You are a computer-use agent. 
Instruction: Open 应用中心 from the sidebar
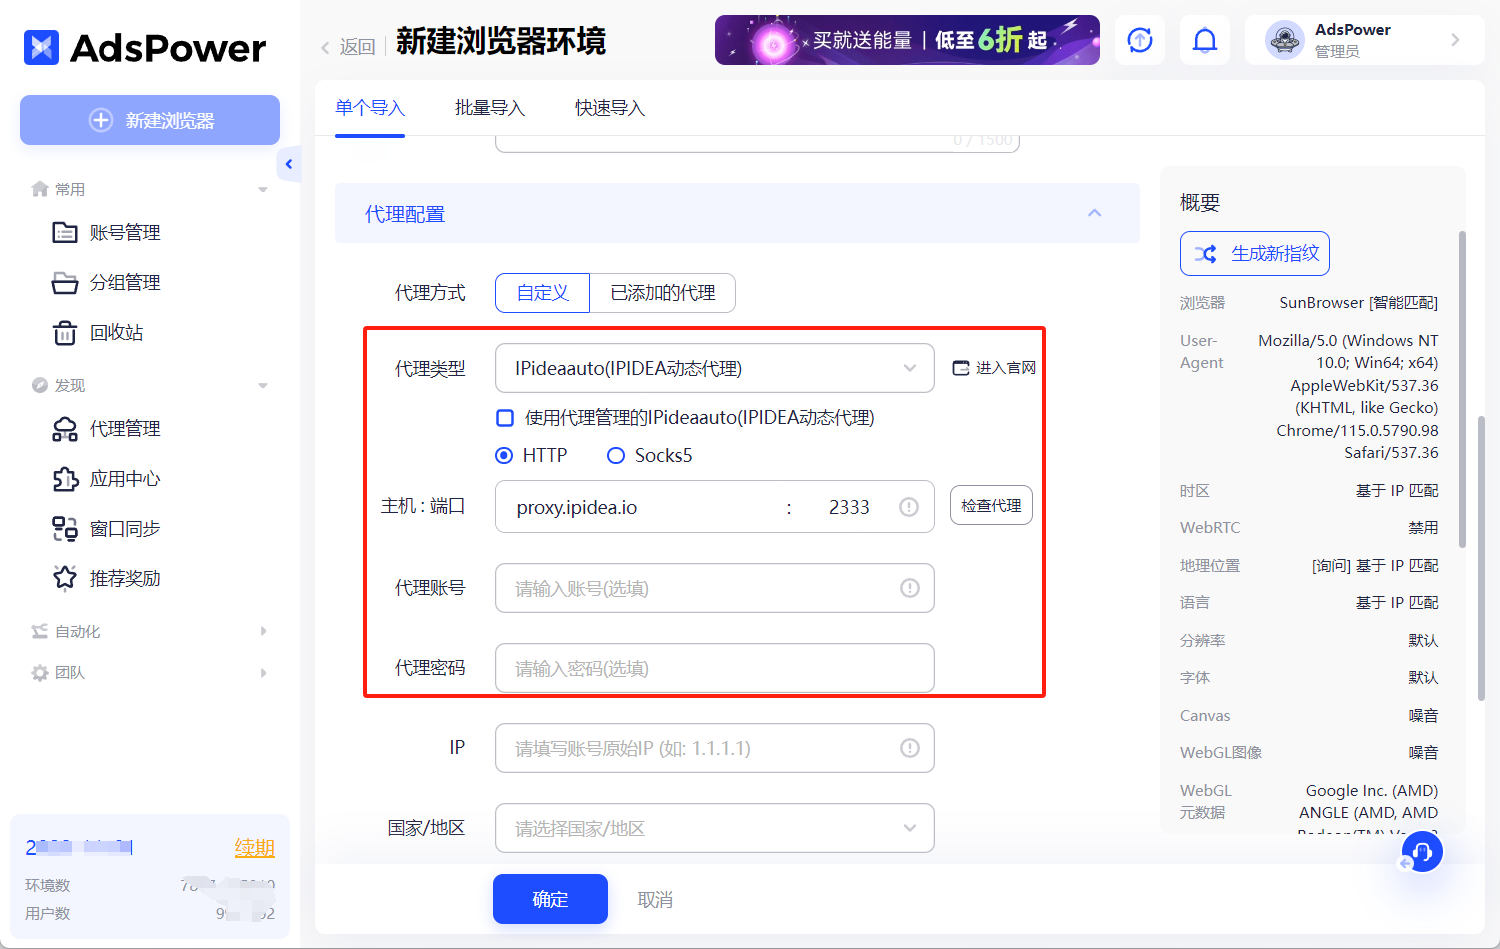124,478
